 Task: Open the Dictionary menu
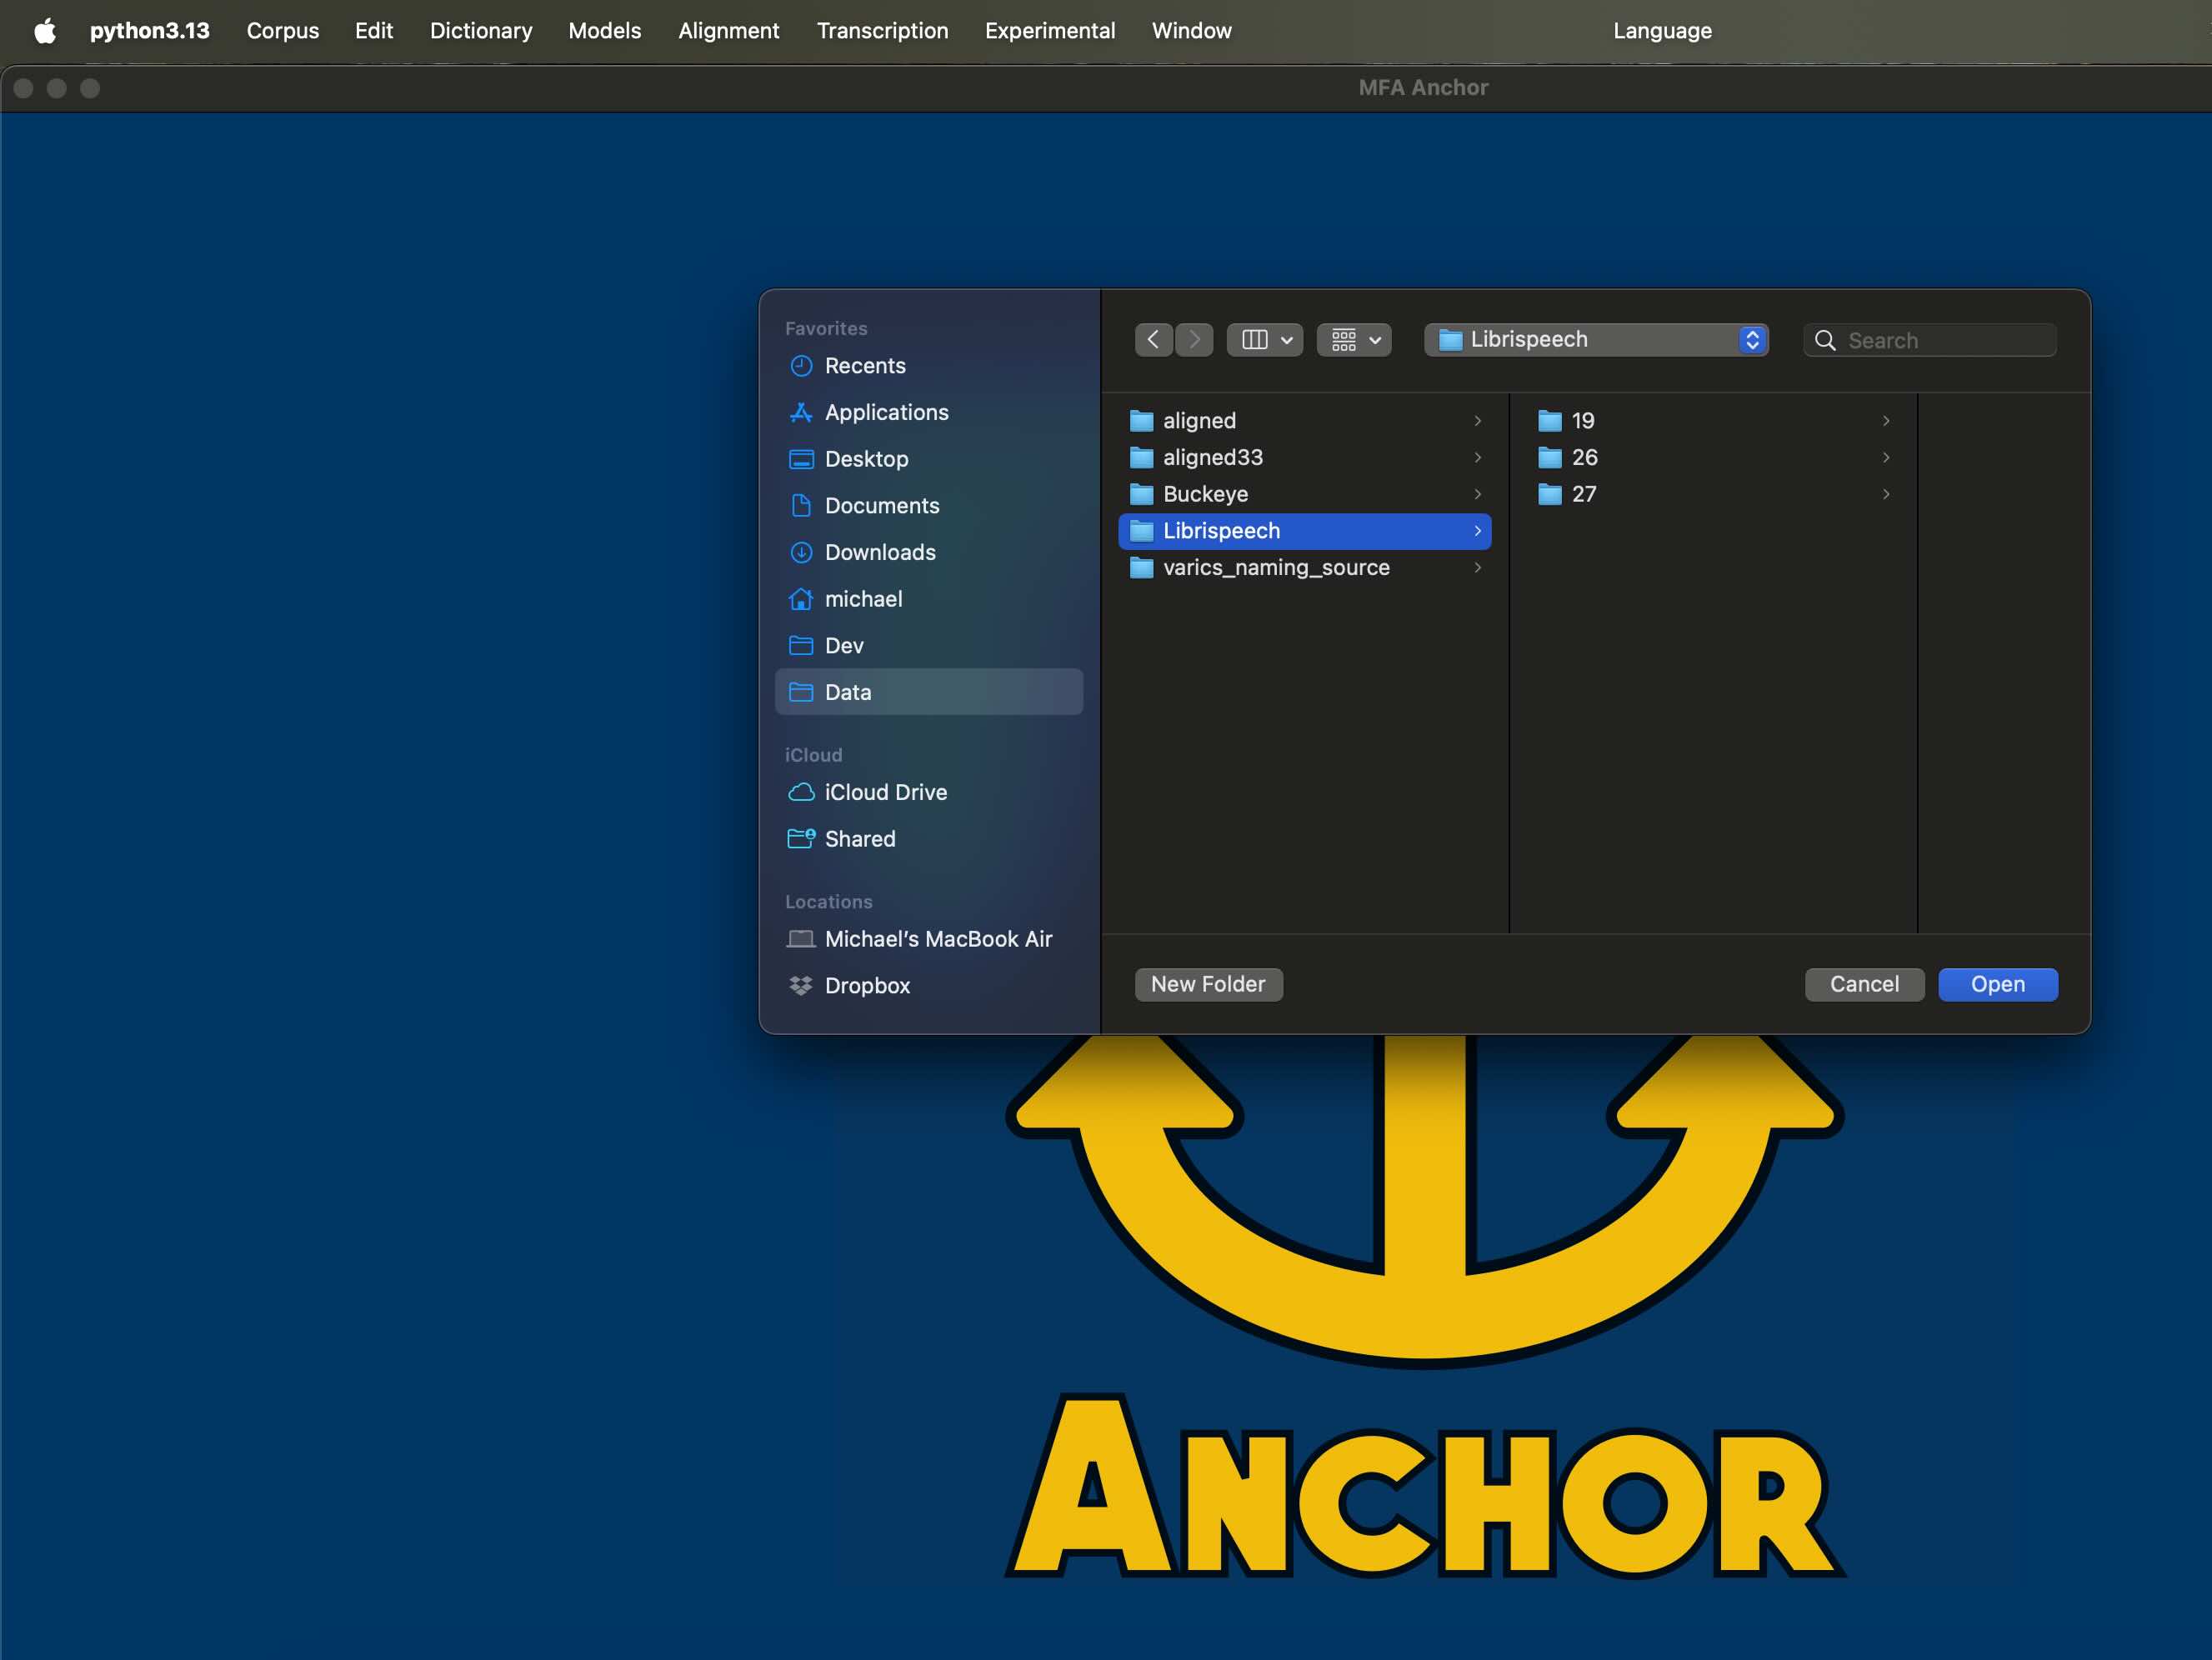[481, 31]
